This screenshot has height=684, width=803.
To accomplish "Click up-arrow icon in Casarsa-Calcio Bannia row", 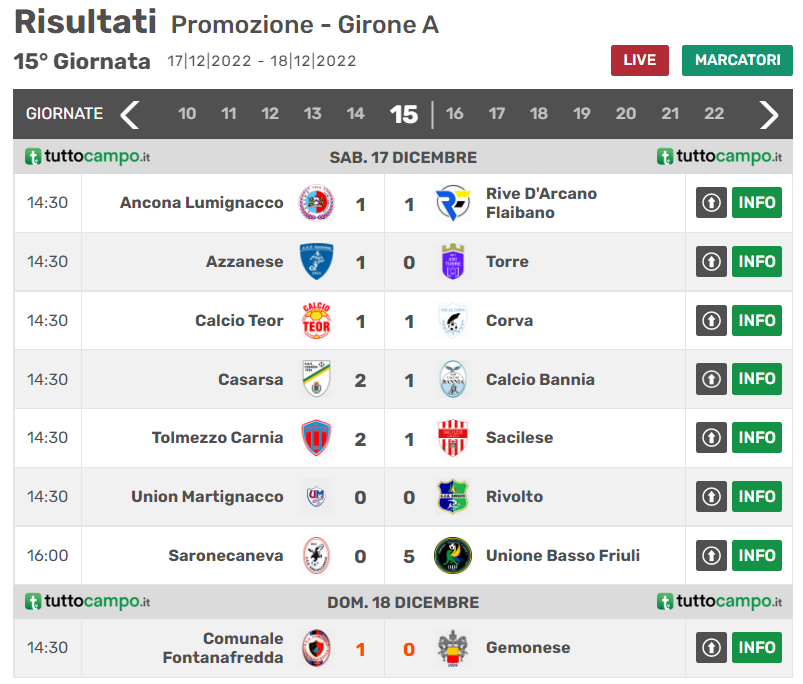I will [711, 379].
